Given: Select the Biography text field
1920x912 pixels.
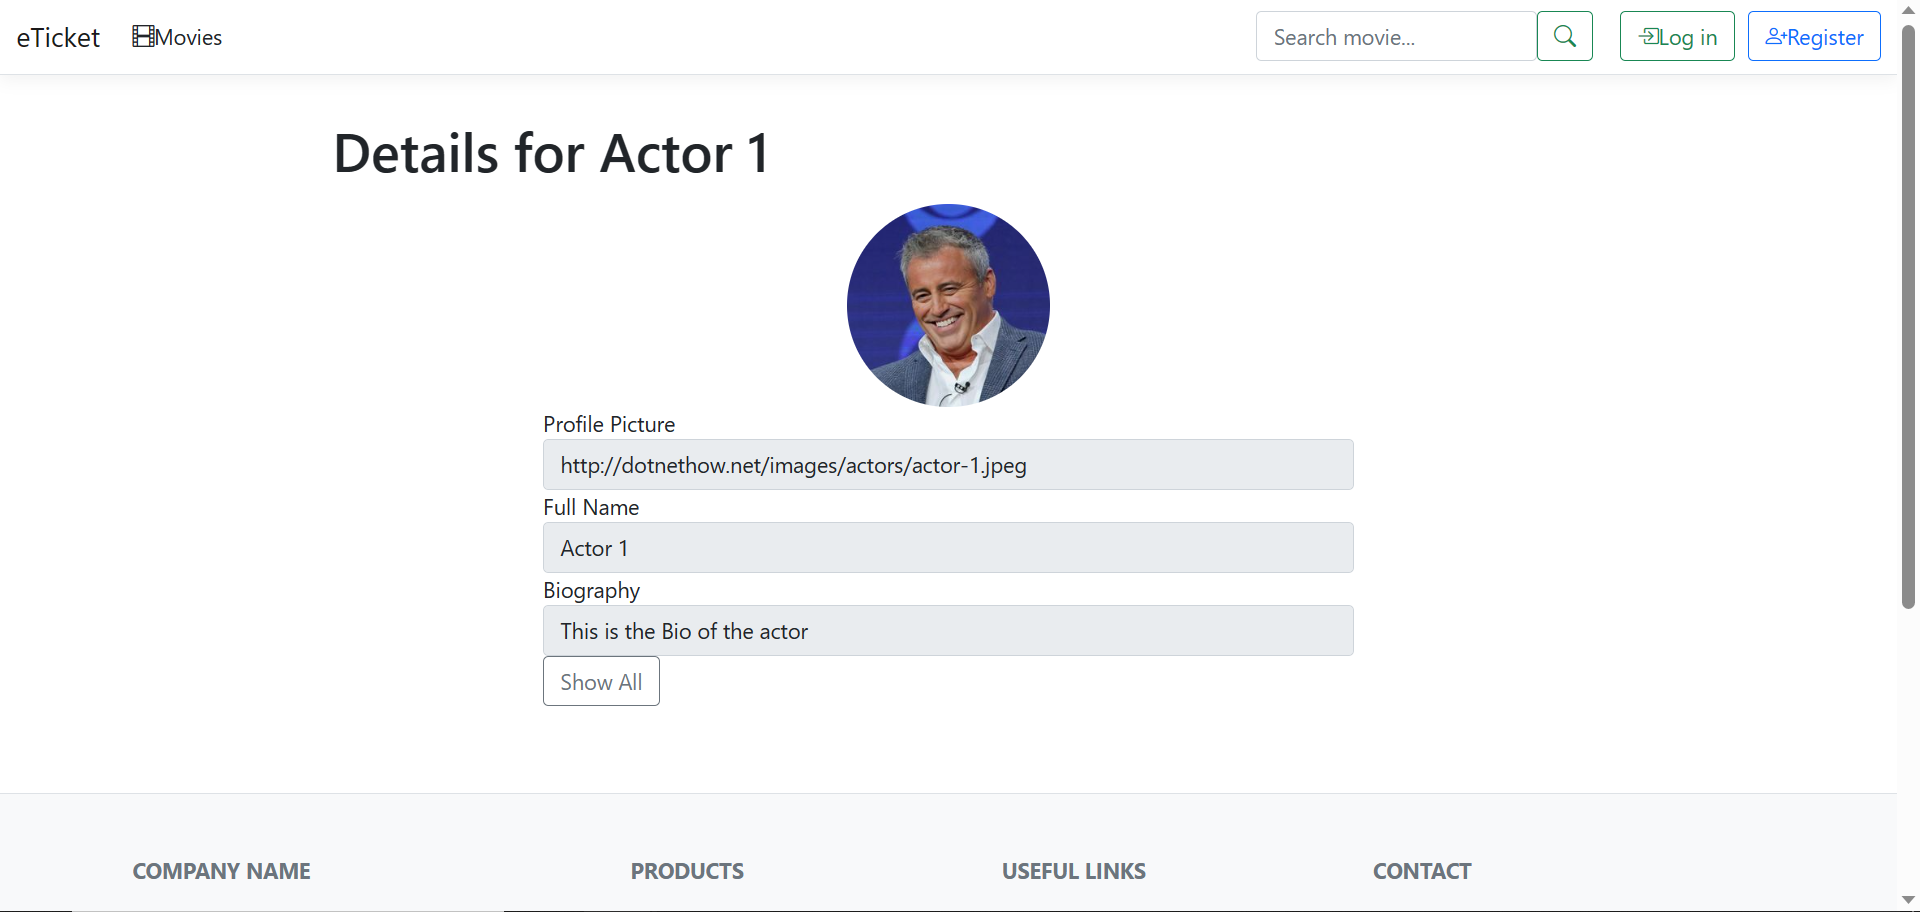Looking at the screenshot, I should 947,630.
